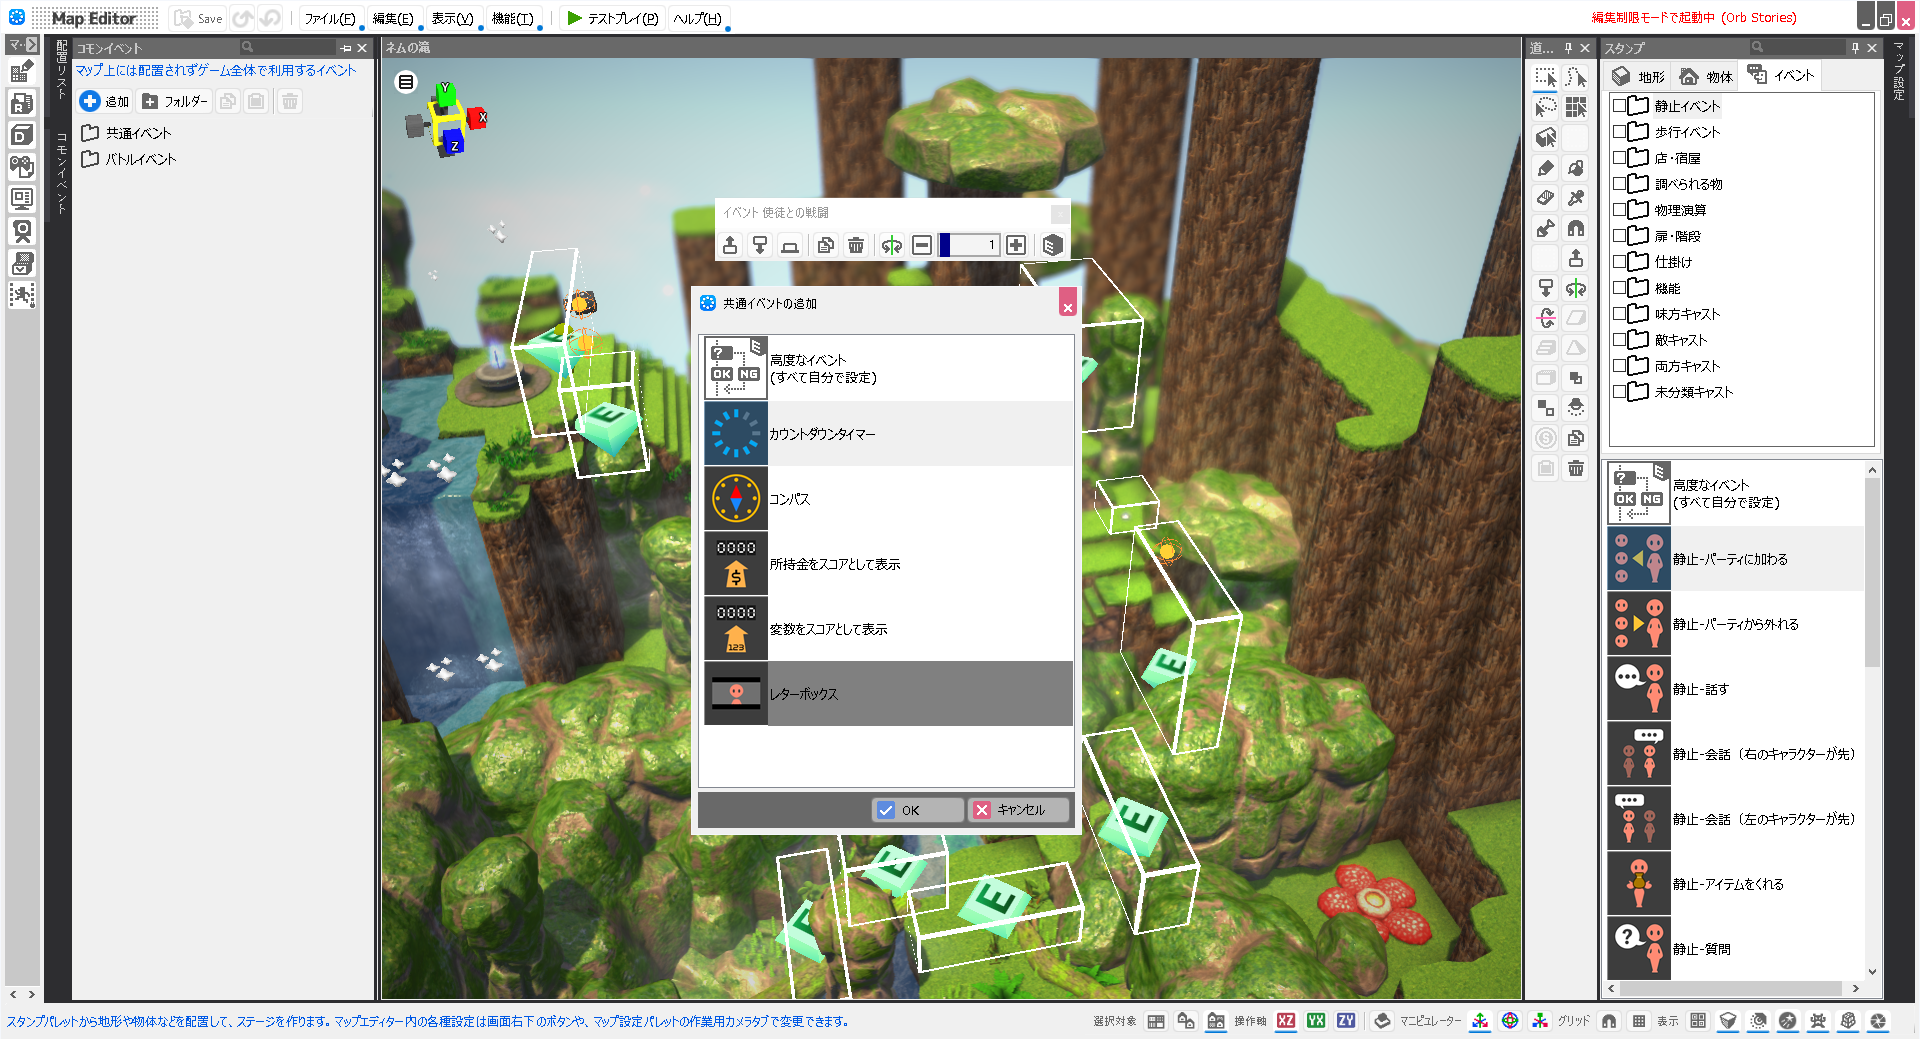Set operation axis to XZ
The width and height of the screenshot is (1920, 1039).
1286,1021
